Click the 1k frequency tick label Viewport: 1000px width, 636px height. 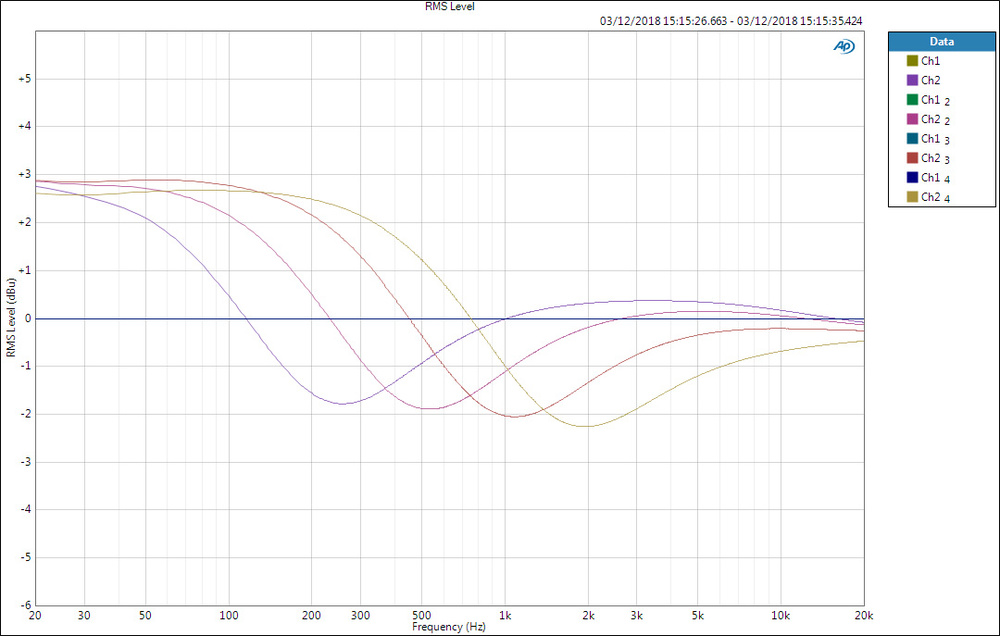(504, 616)
